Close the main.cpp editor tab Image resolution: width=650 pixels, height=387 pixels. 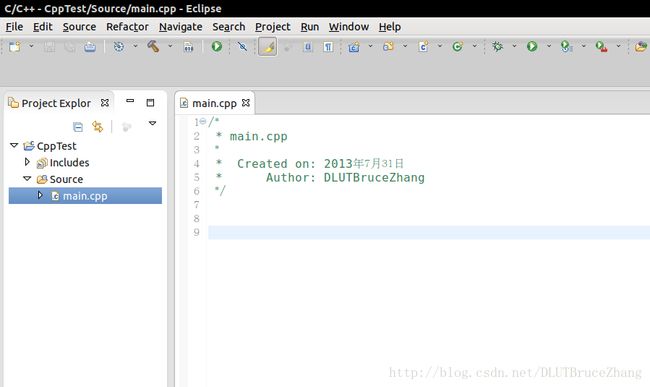click(x=246, y=102)
